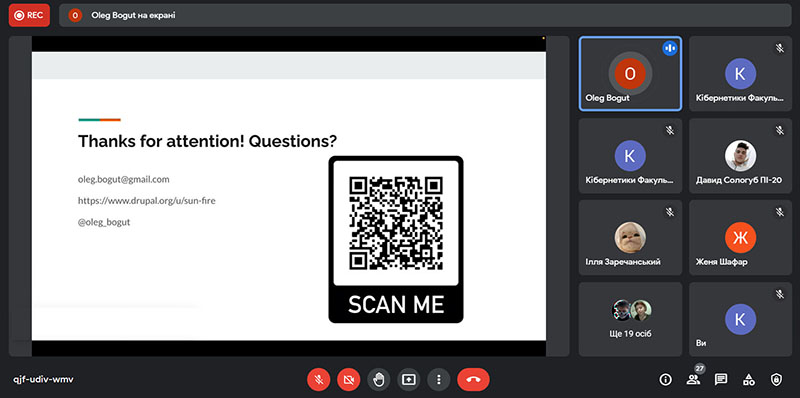800x398 pixels.
Task: Raise hand using the hand icon
Action: 379,380
